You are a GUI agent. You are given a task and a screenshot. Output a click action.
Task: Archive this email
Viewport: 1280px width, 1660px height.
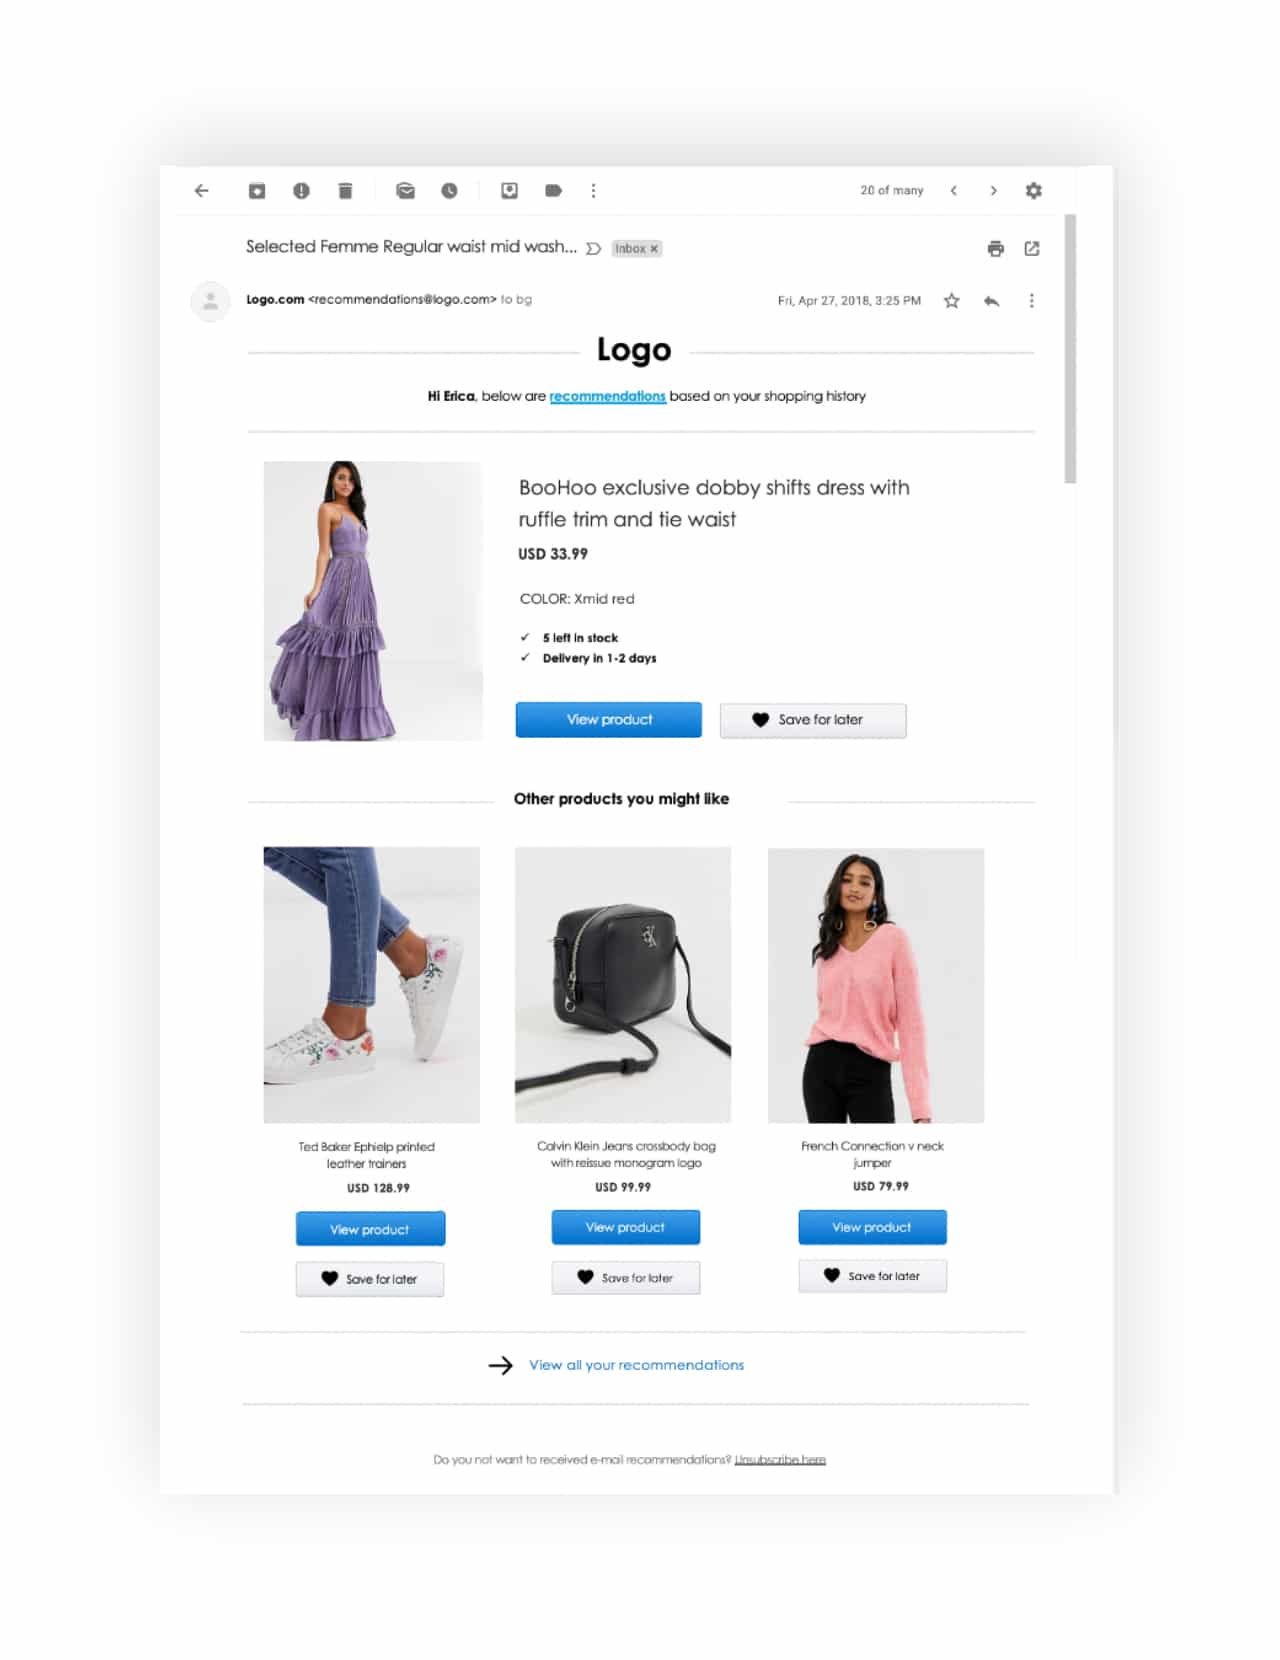(257, 190)
